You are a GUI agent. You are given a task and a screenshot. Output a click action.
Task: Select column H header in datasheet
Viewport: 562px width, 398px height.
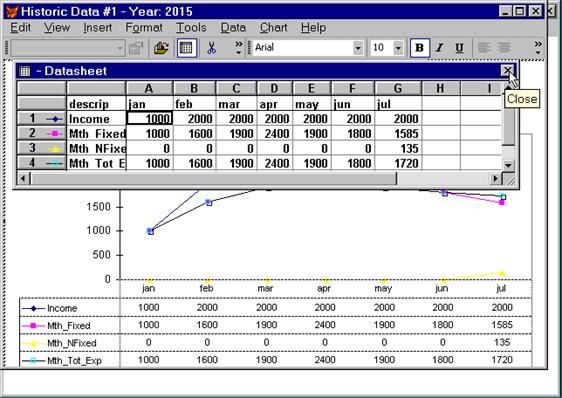click(x=440, y=89)
